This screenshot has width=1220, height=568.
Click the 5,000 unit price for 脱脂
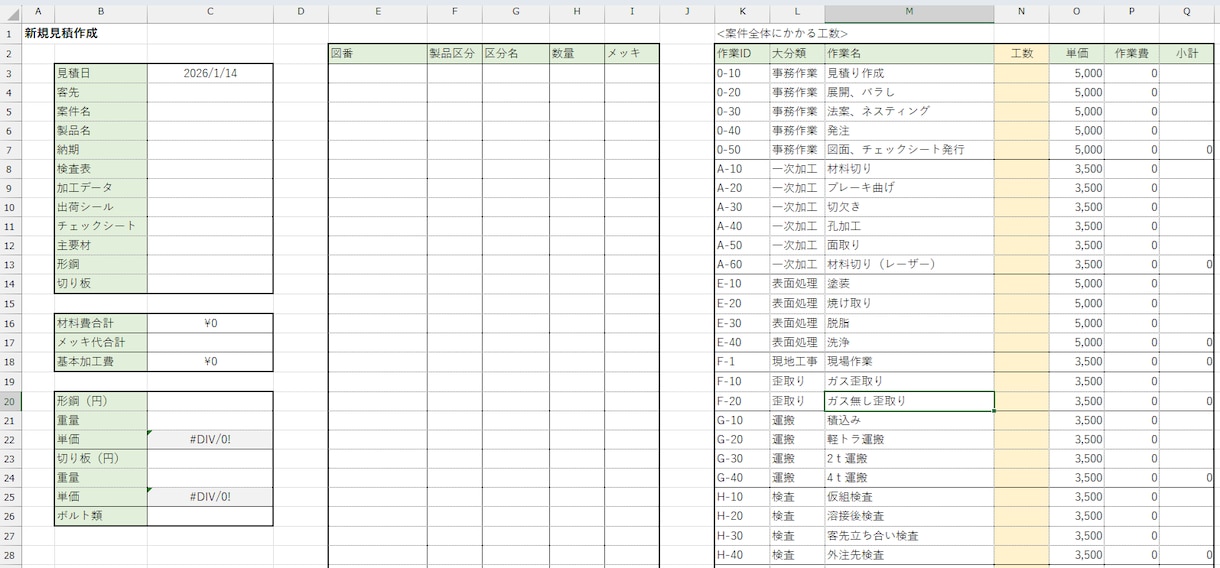pos(1077,323)
